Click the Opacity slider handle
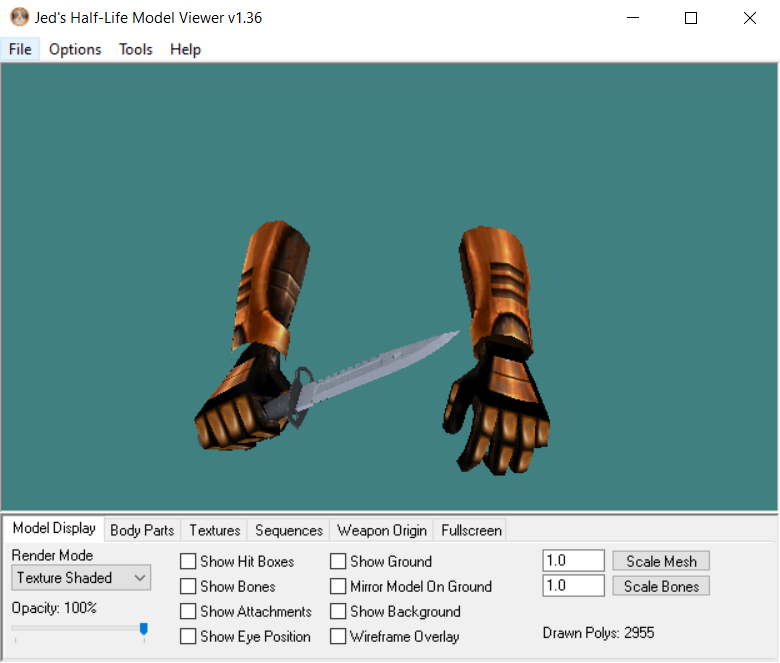The image size is (780, 663). [x=144, y=629]
